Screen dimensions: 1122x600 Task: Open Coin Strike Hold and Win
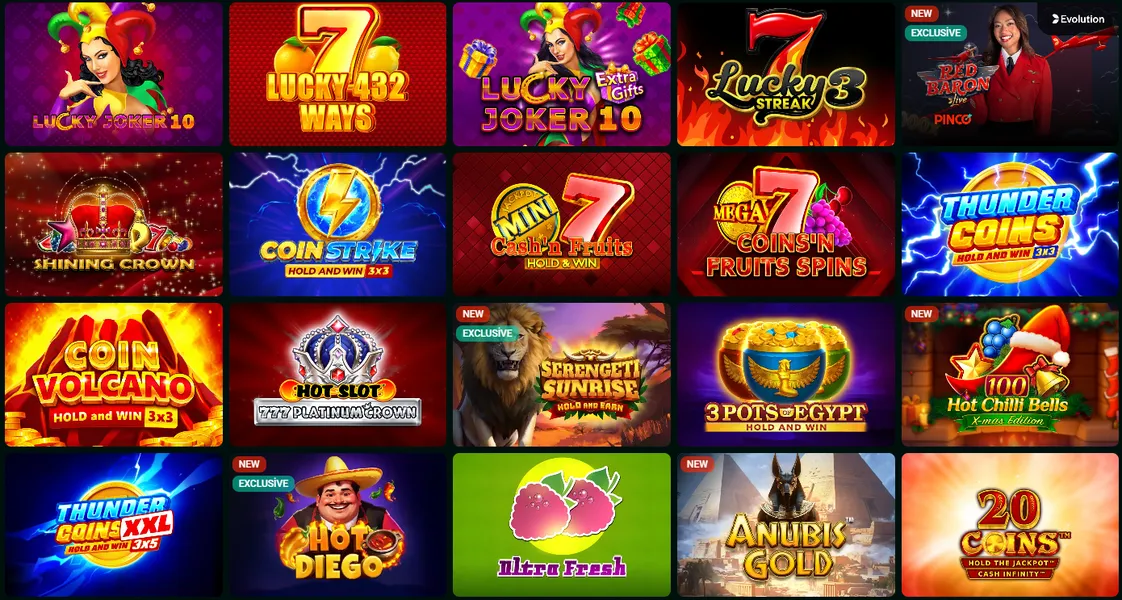[338, 225]
